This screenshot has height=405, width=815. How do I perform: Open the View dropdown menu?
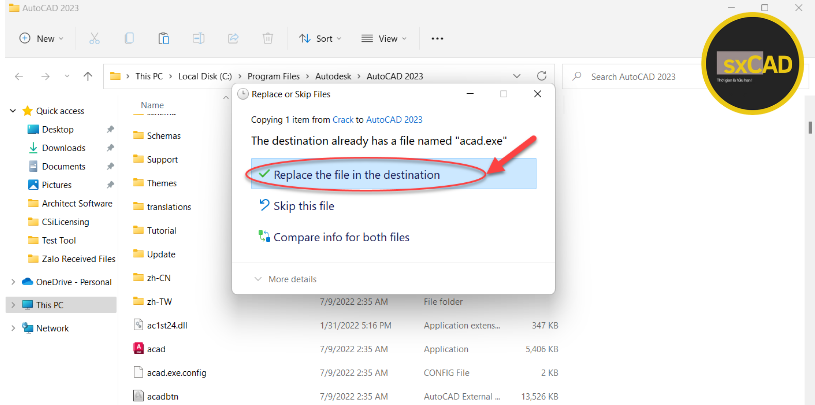(384, 38)
